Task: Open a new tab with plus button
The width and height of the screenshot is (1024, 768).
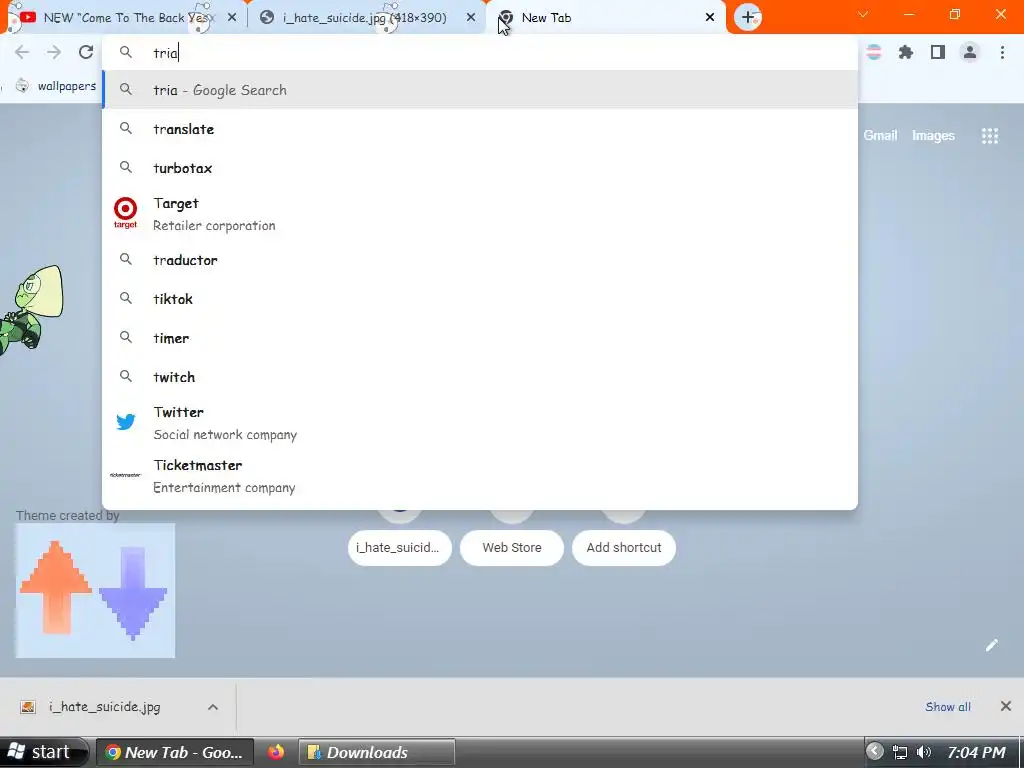Action: click(x=748, y=18)
